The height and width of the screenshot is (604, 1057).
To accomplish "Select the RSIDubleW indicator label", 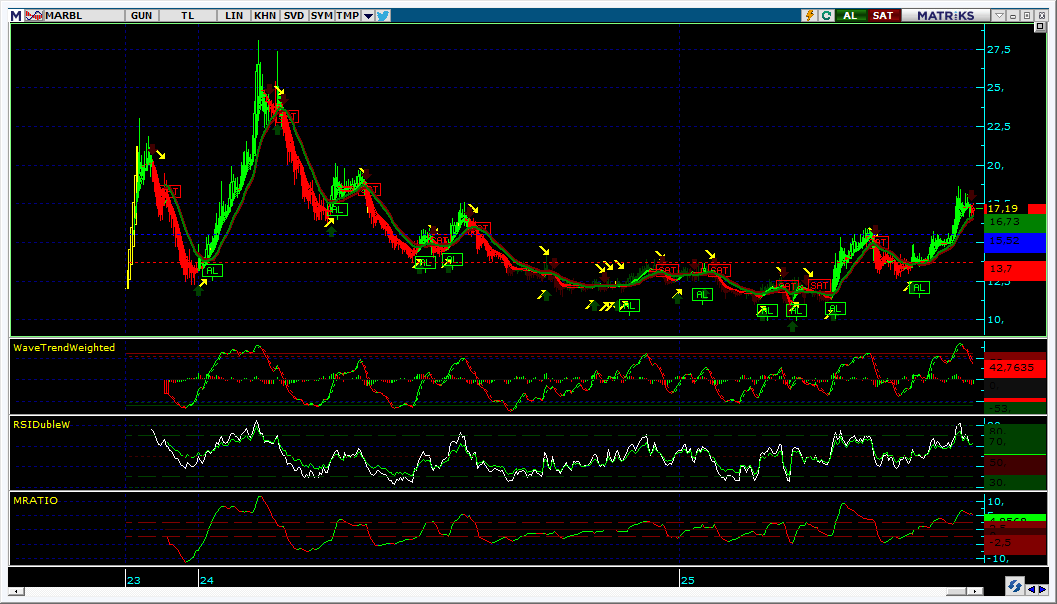I will [41, 424].
